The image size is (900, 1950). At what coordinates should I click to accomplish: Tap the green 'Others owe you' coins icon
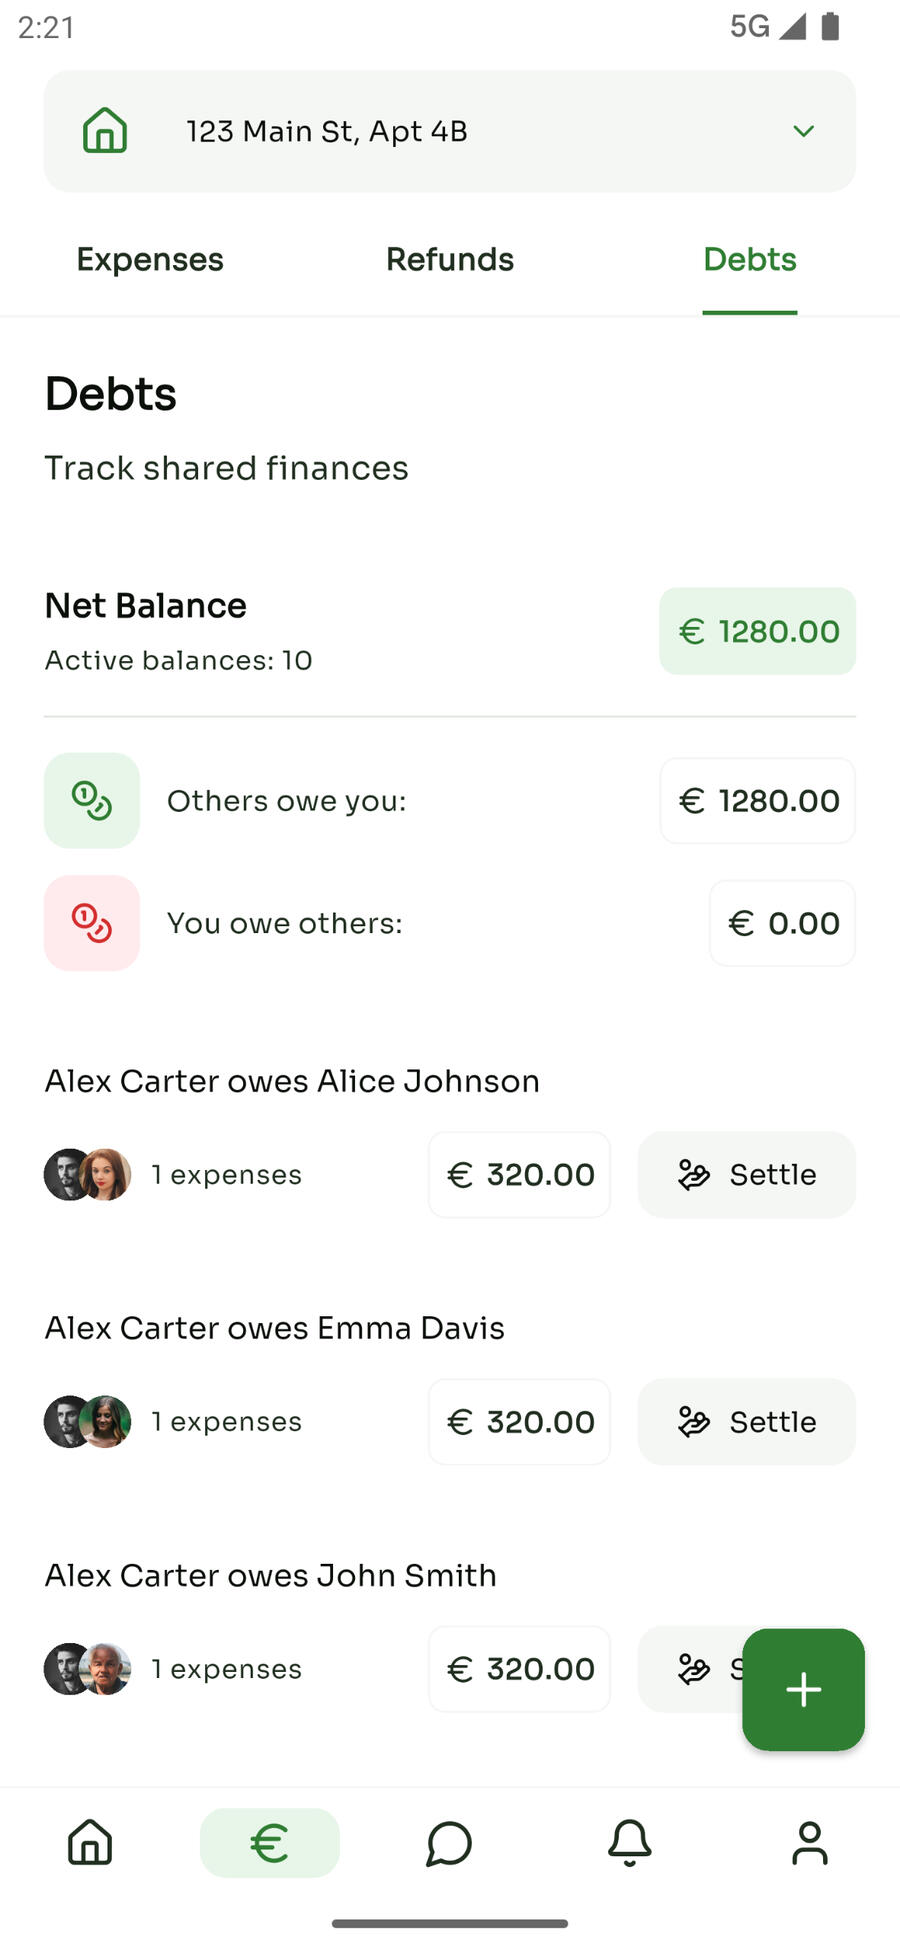click(92, 801)
